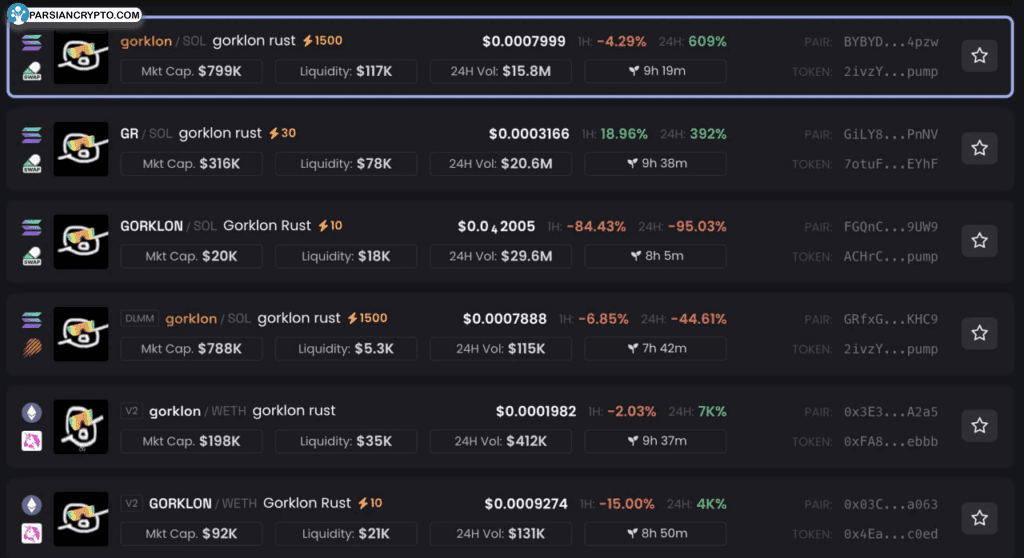Click the lightning boost 30 icon for GR
This screenshot has width=1024, height=558.
[273, 133]
